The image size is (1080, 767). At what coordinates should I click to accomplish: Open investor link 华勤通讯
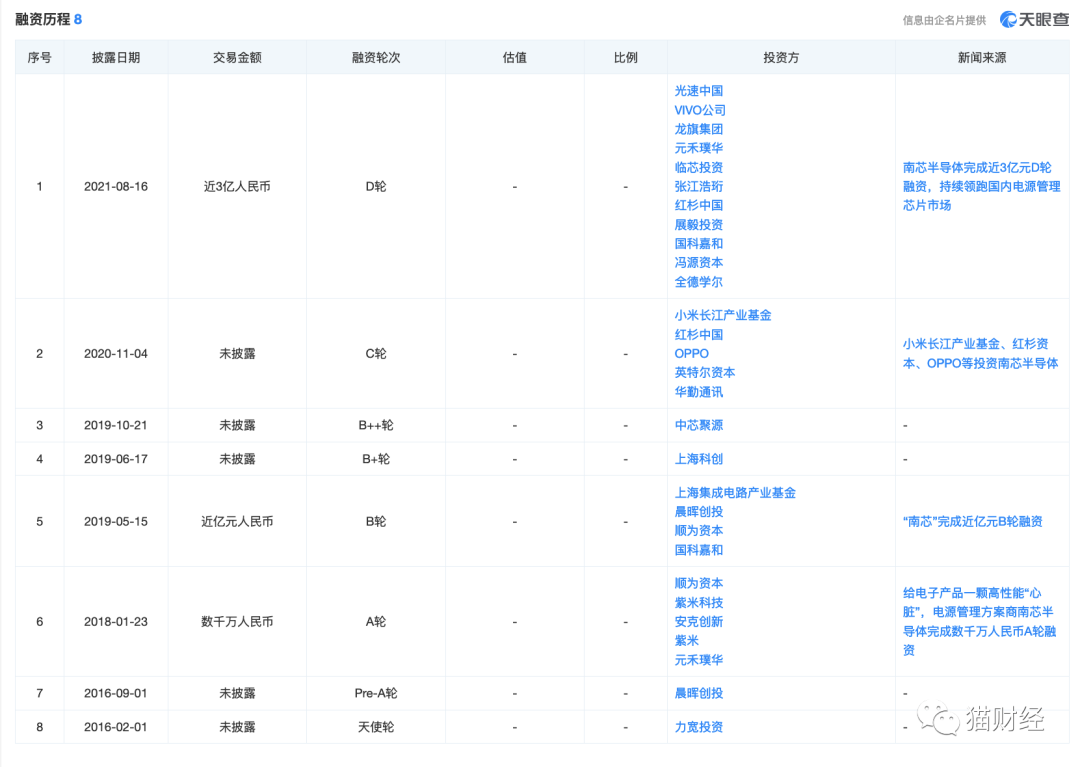click(698, 392)
